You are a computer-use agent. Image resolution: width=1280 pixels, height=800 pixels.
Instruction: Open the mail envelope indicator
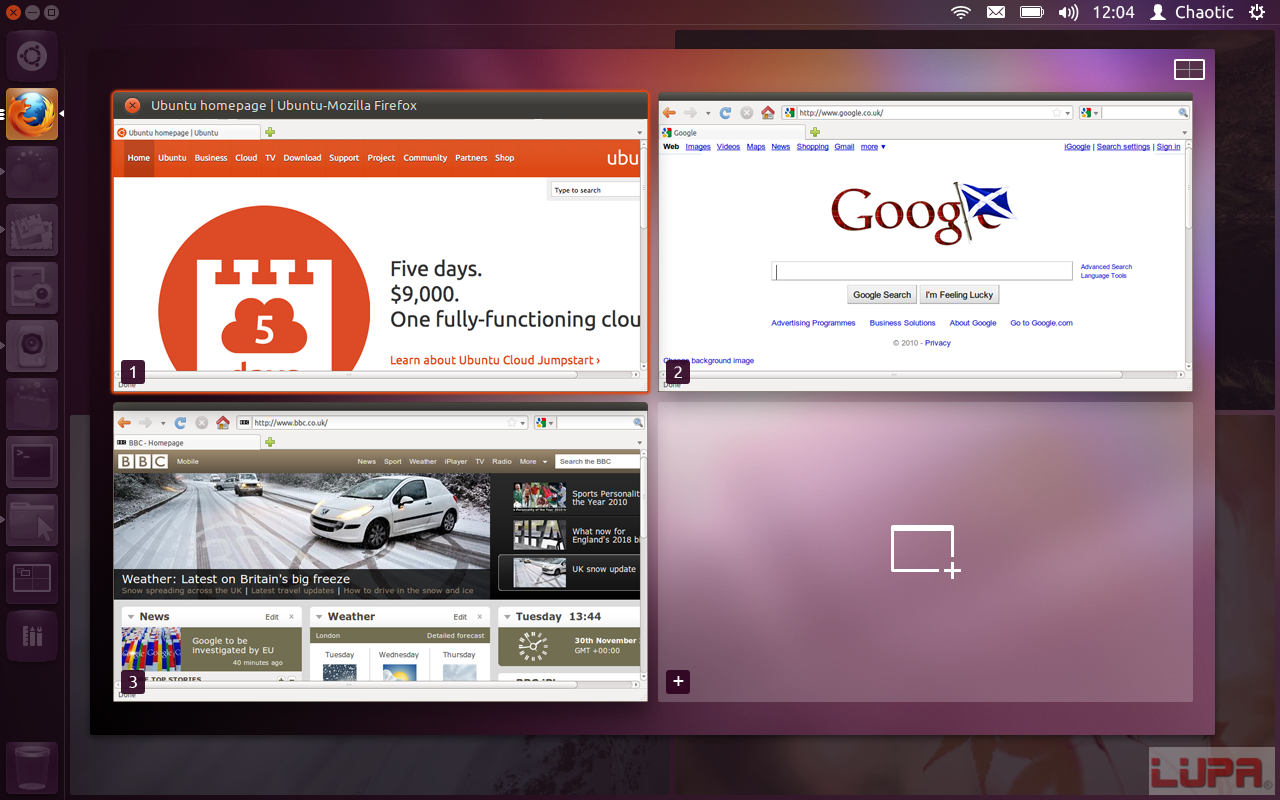pyautogui.click(x=996, y=12)
